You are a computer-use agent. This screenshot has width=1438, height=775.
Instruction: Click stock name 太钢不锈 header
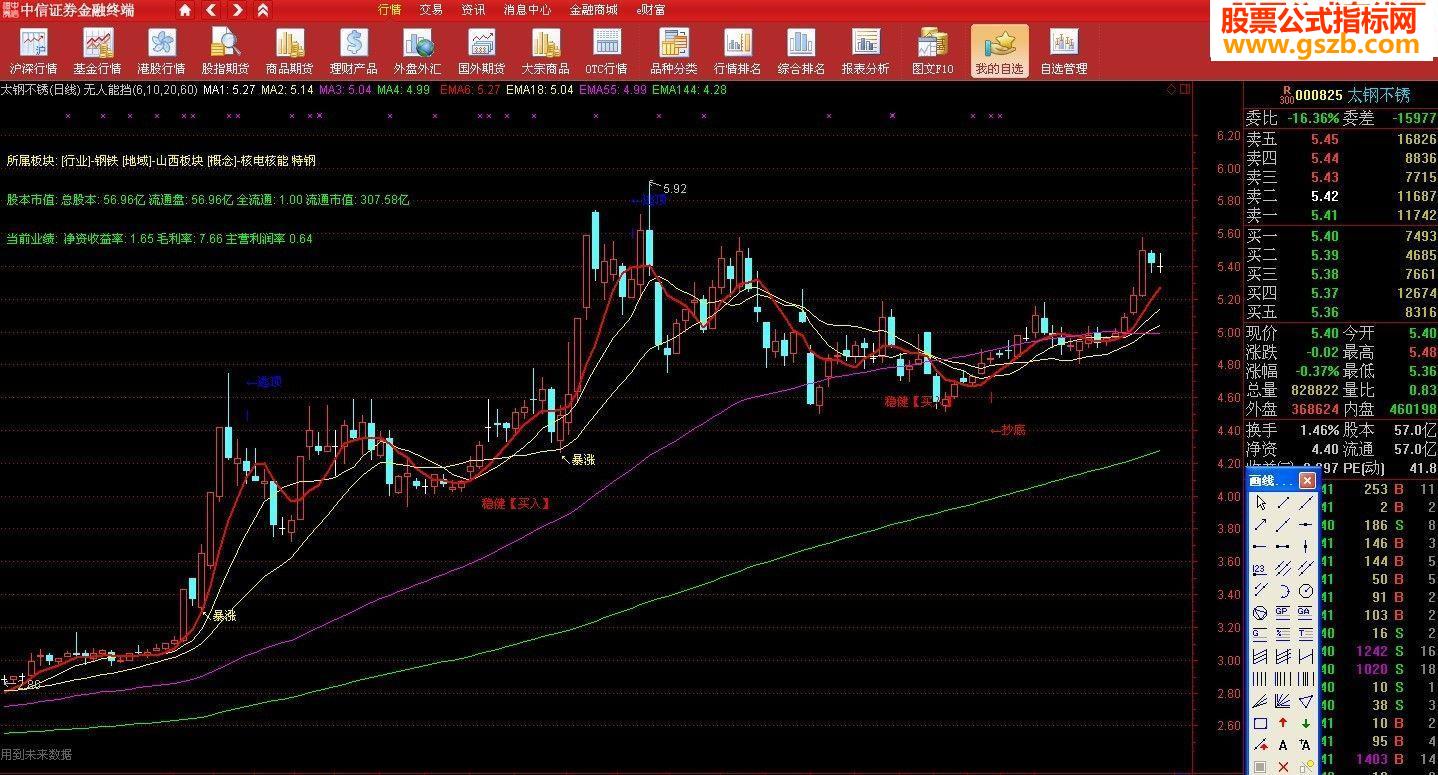click(x=1378, y=95)
